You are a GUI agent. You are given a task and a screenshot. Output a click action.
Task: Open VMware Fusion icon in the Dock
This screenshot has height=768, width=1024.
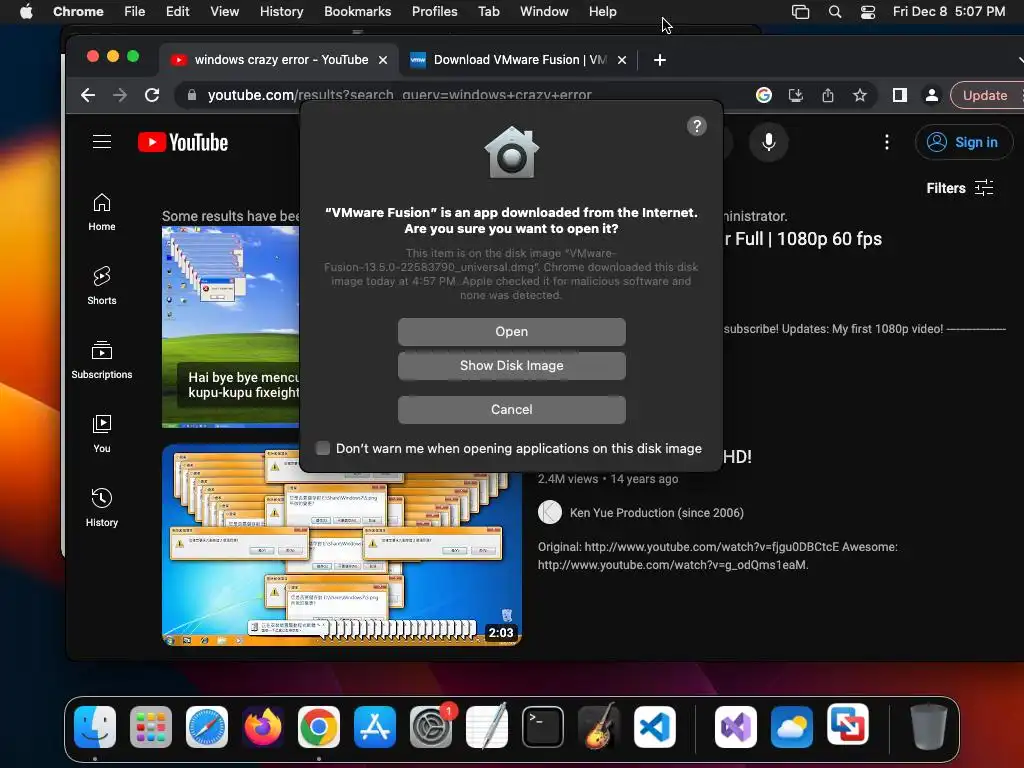click(x=848, y=724)
